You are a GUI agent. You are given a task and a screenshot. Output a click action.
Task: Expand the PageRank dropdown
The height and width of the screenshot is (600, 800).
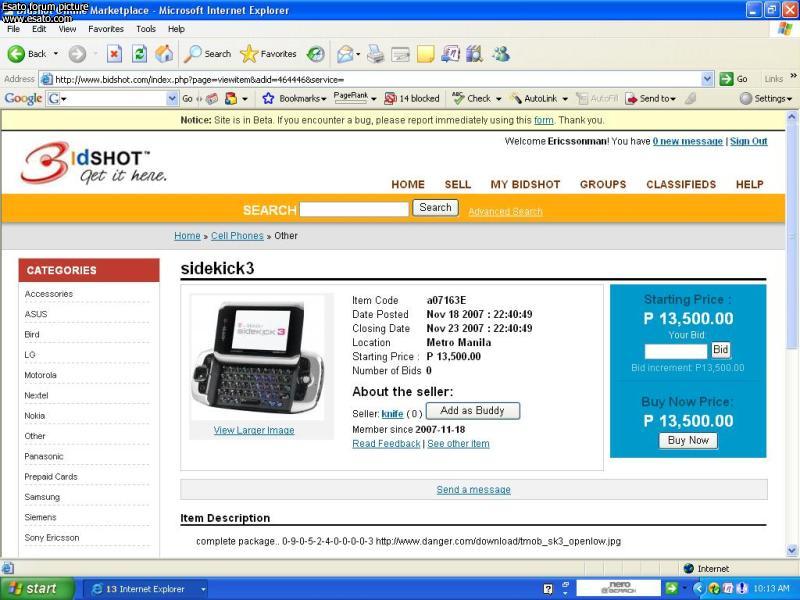pos(373,99)
